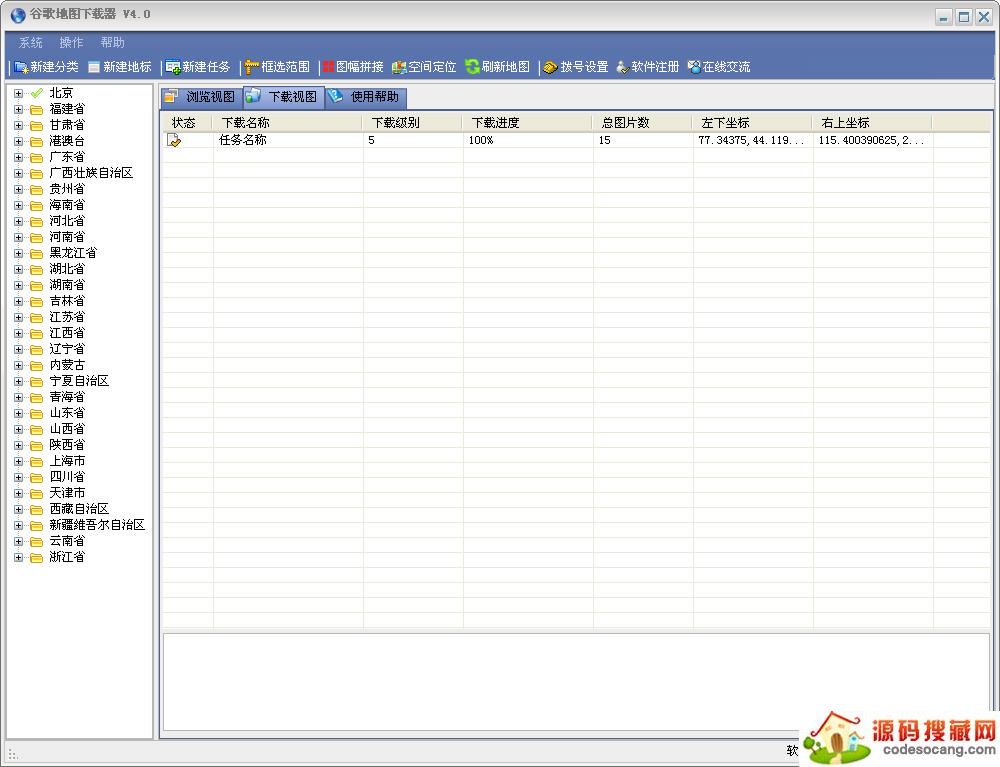
Task: Expand the 广西壮族自治区 tree node
Action: pos(18,173)
